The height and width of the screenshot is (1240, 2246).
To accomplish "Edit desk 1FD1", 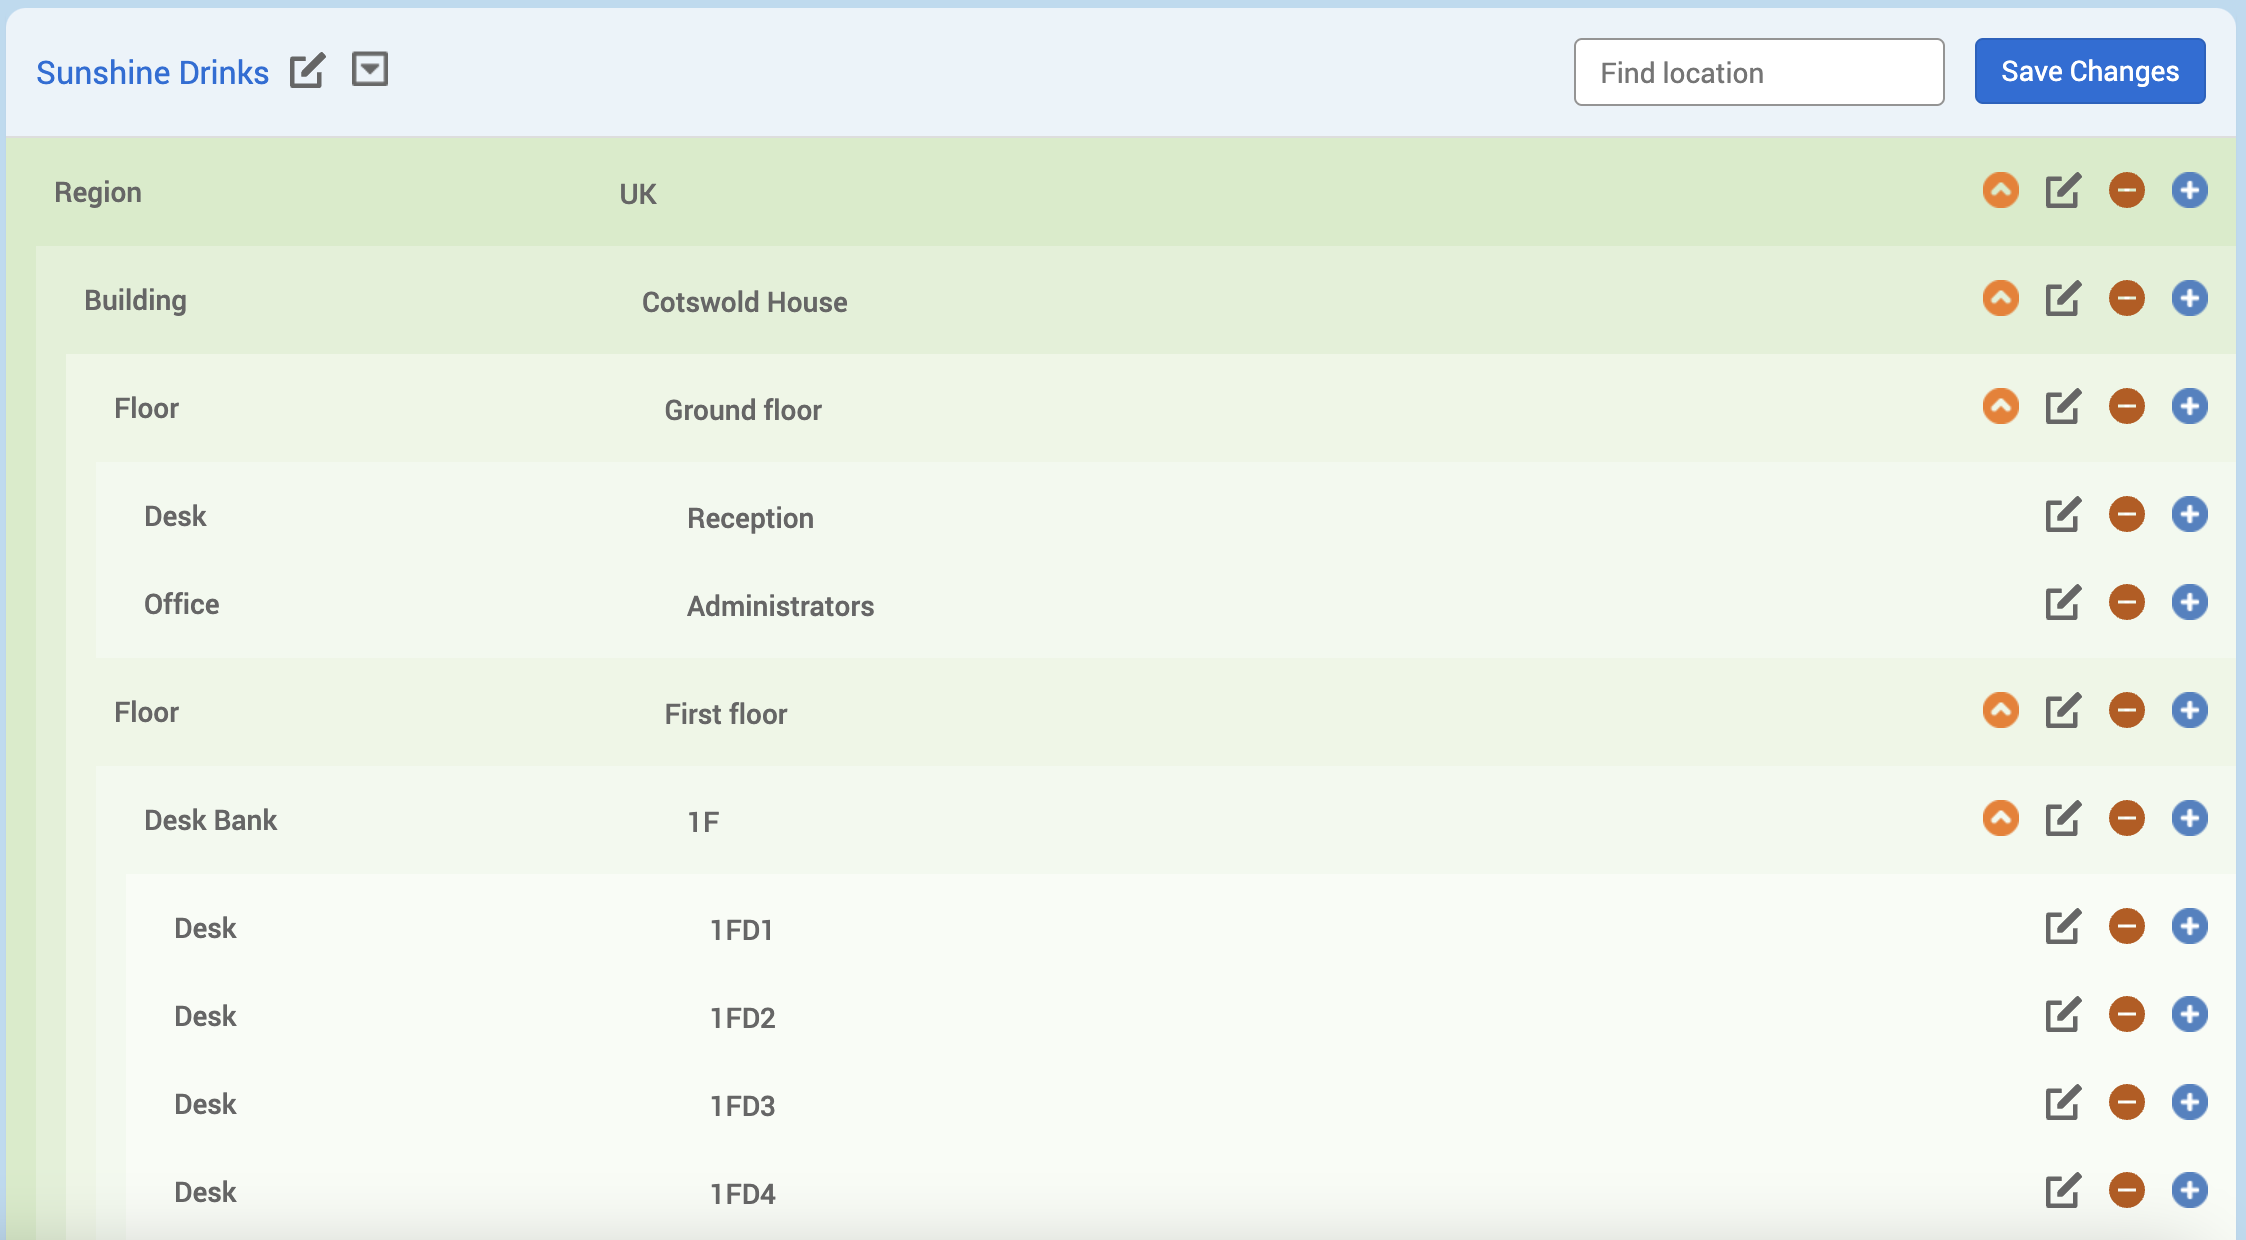I will pyautogui.click(x=2062, y=926).
